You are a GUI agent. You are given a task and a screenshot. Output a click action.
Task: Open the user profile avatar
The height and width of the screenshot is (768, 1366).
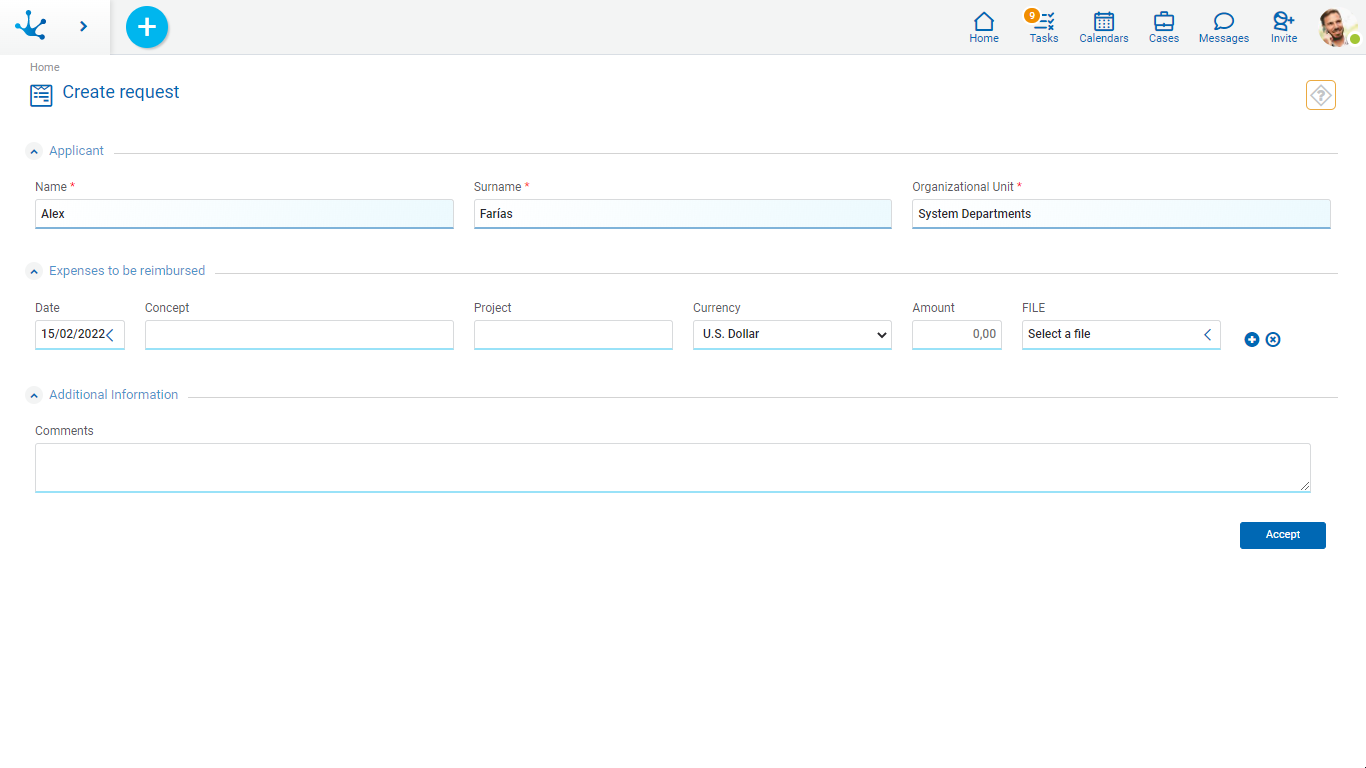pos(1337,27)
